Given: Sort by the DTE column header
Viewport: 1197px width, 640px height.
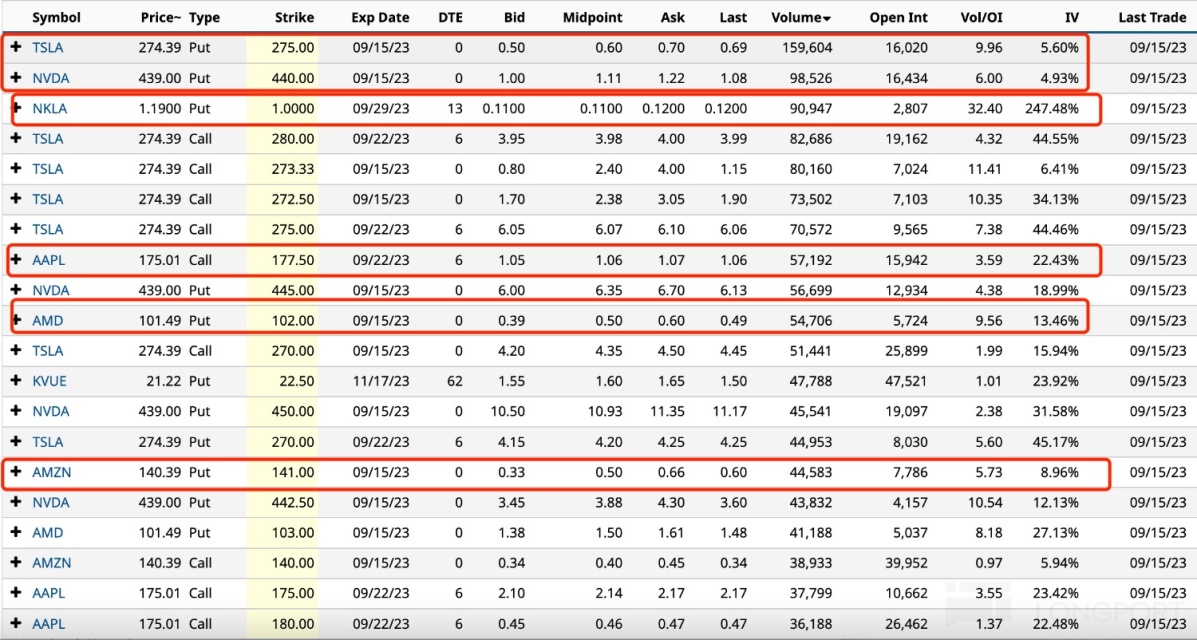Looking at the screenshot, I should tap(450, 17).
